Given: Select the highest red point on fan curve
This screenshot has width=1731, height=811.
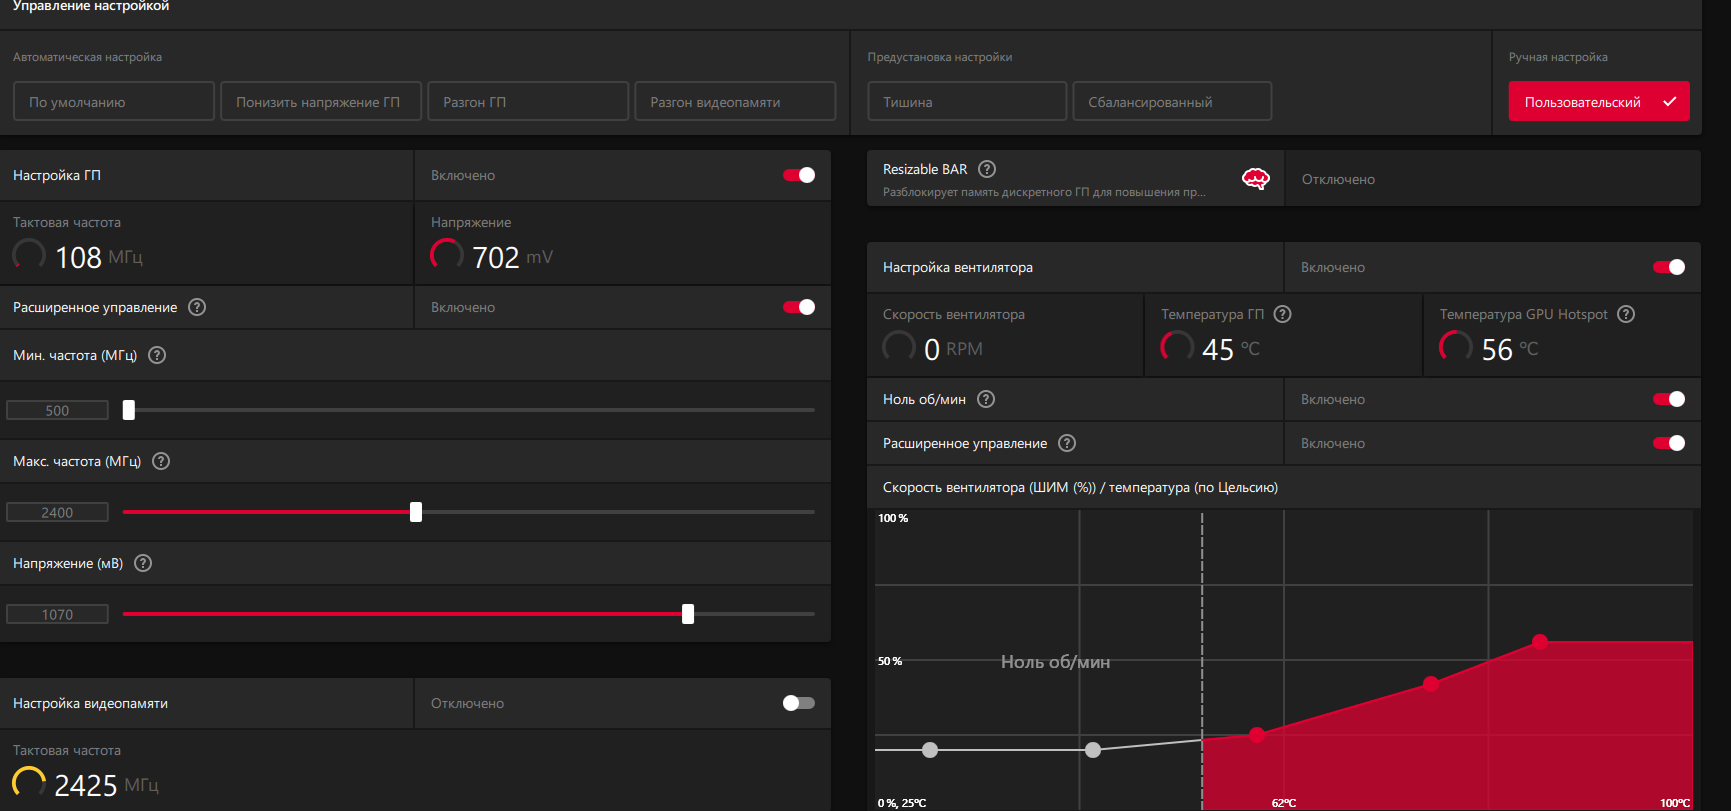Looking at the screenshot, I should (x=1540, y=642).
